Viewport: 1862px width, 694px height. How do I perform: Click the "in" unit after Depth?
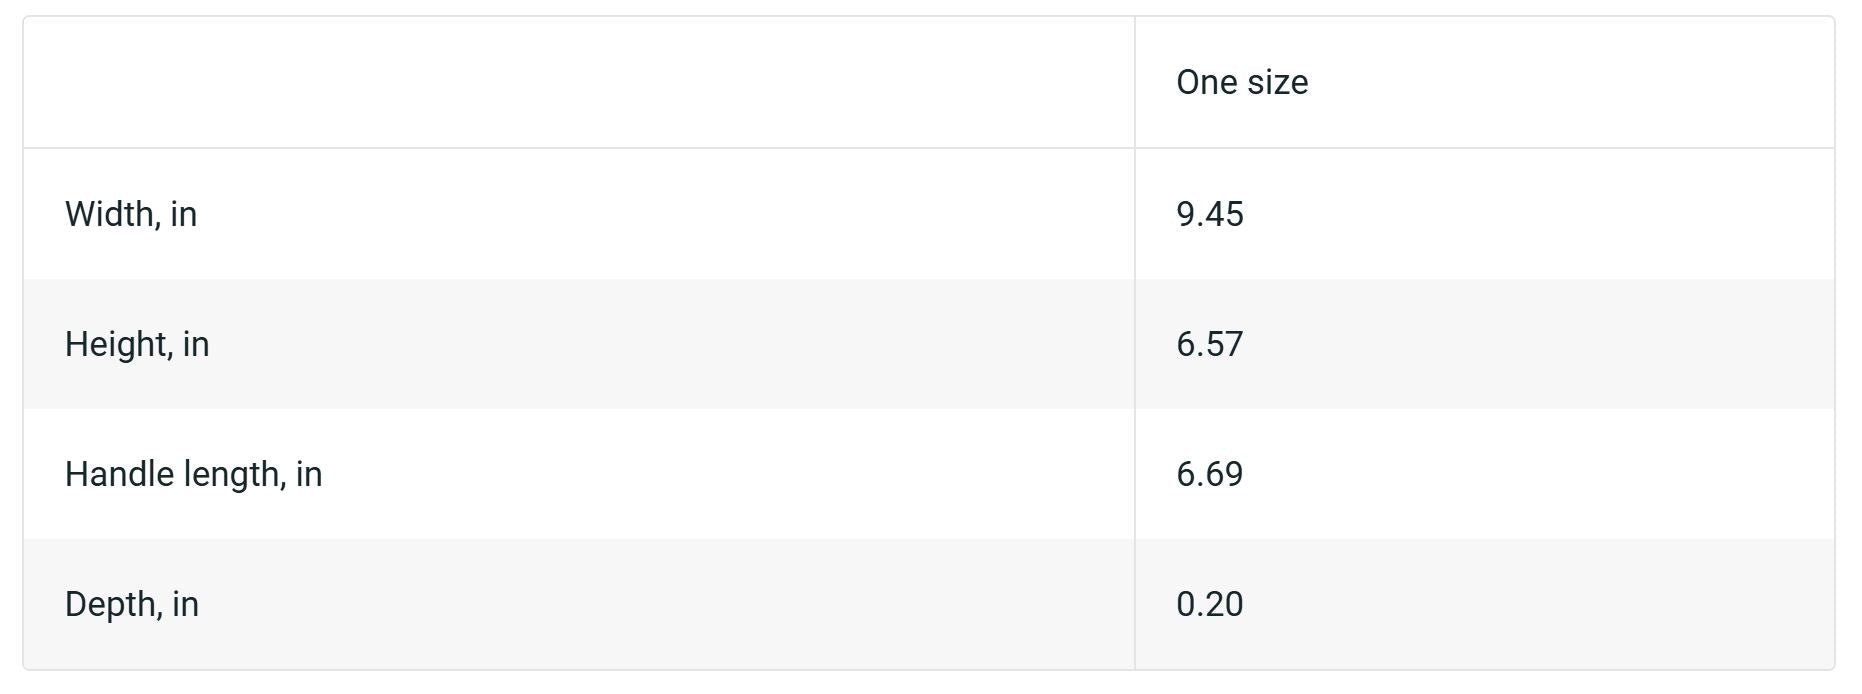(x=185, y=604)
